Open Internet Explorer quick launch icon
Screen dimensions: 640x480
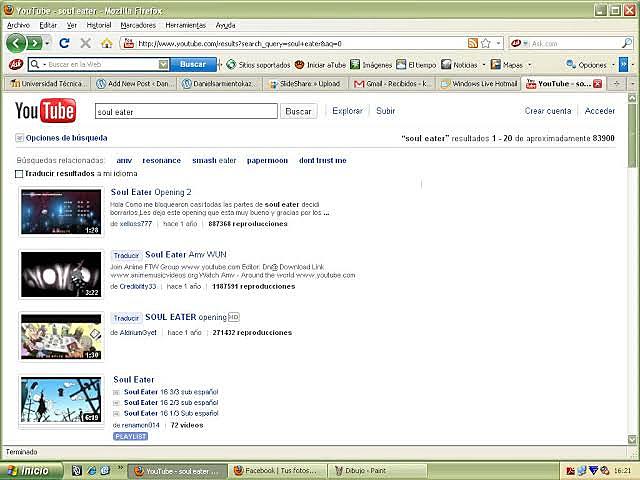point(91,471)
